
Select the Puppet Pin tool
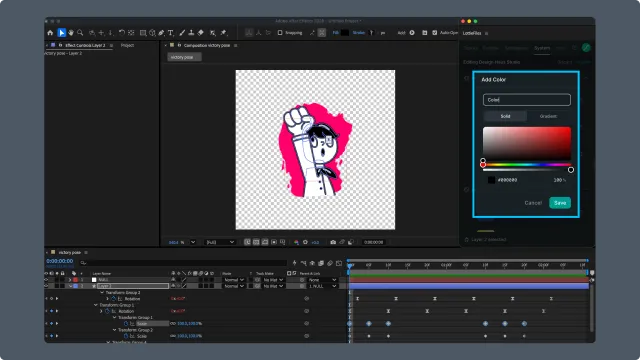click(223, 33)
